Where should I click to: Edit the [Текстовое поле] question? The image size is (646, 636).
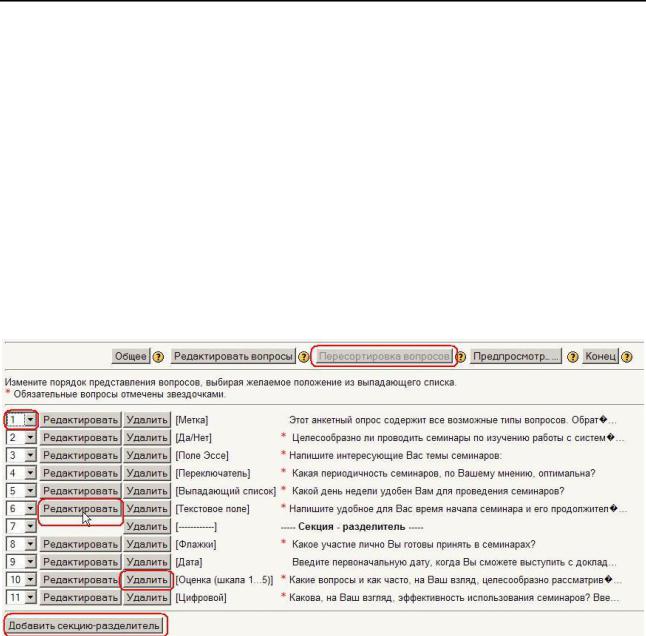click(x=80, y=508)
